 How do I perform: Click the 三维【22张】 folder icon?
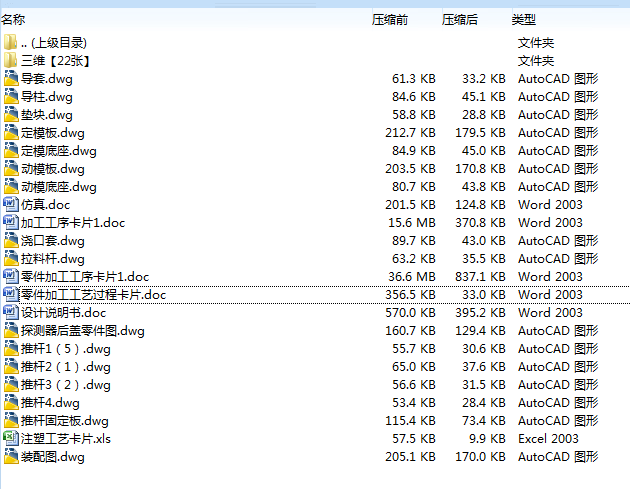[11, 60]
